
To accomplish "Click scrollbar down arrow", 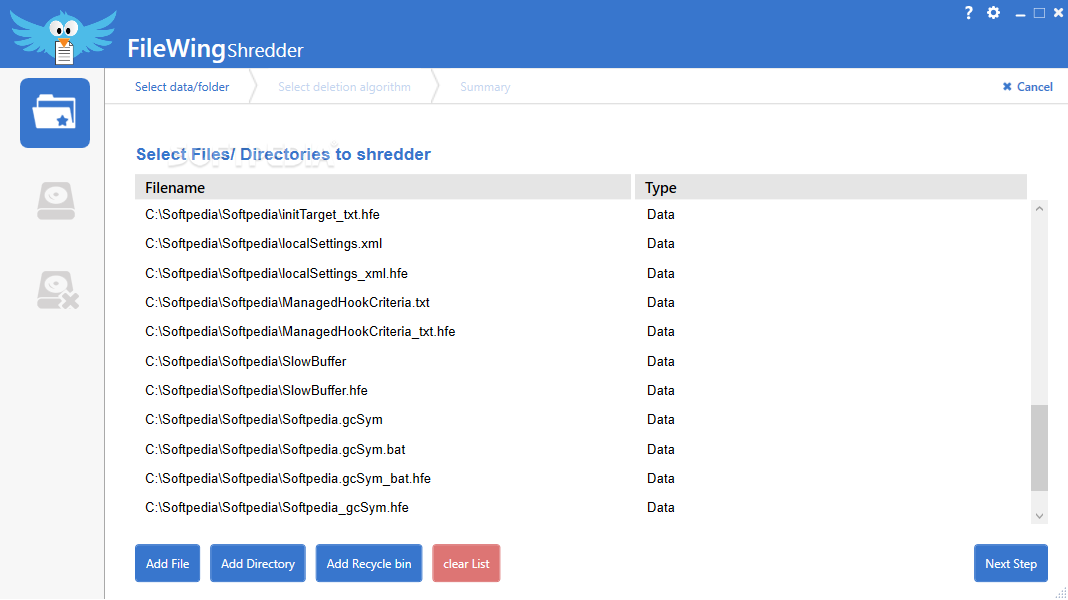I will pyautogui.click(x=1039, y=516).
